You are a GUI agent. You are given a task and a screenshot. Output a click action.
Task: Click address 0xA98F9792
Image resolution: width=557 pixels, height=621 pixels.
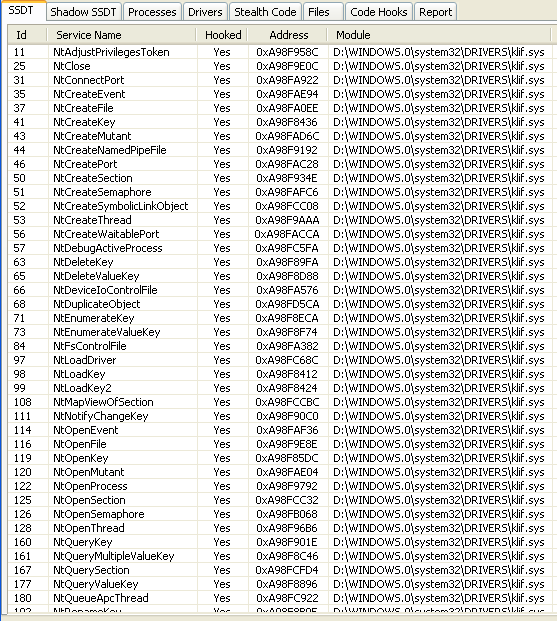(287, 486)
